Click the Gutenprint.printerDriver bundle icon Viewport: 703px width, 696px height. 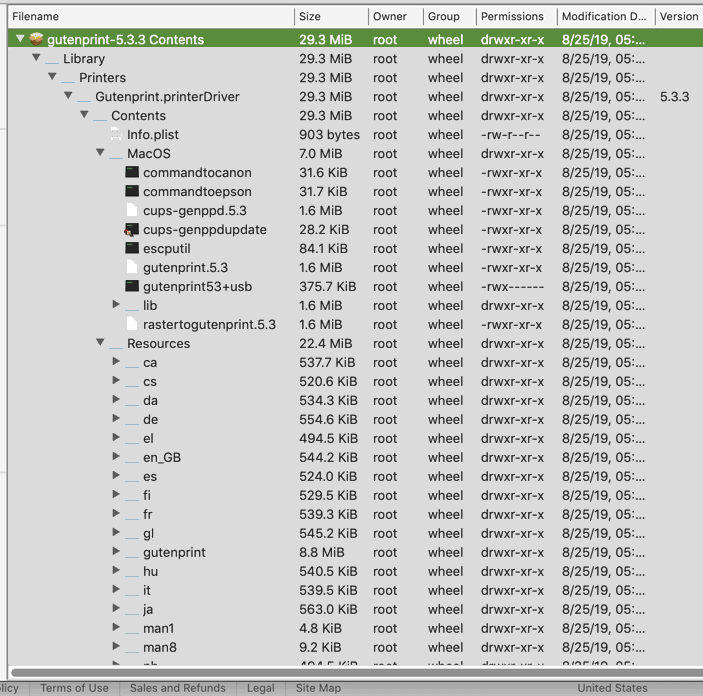(x=84, y=99)
